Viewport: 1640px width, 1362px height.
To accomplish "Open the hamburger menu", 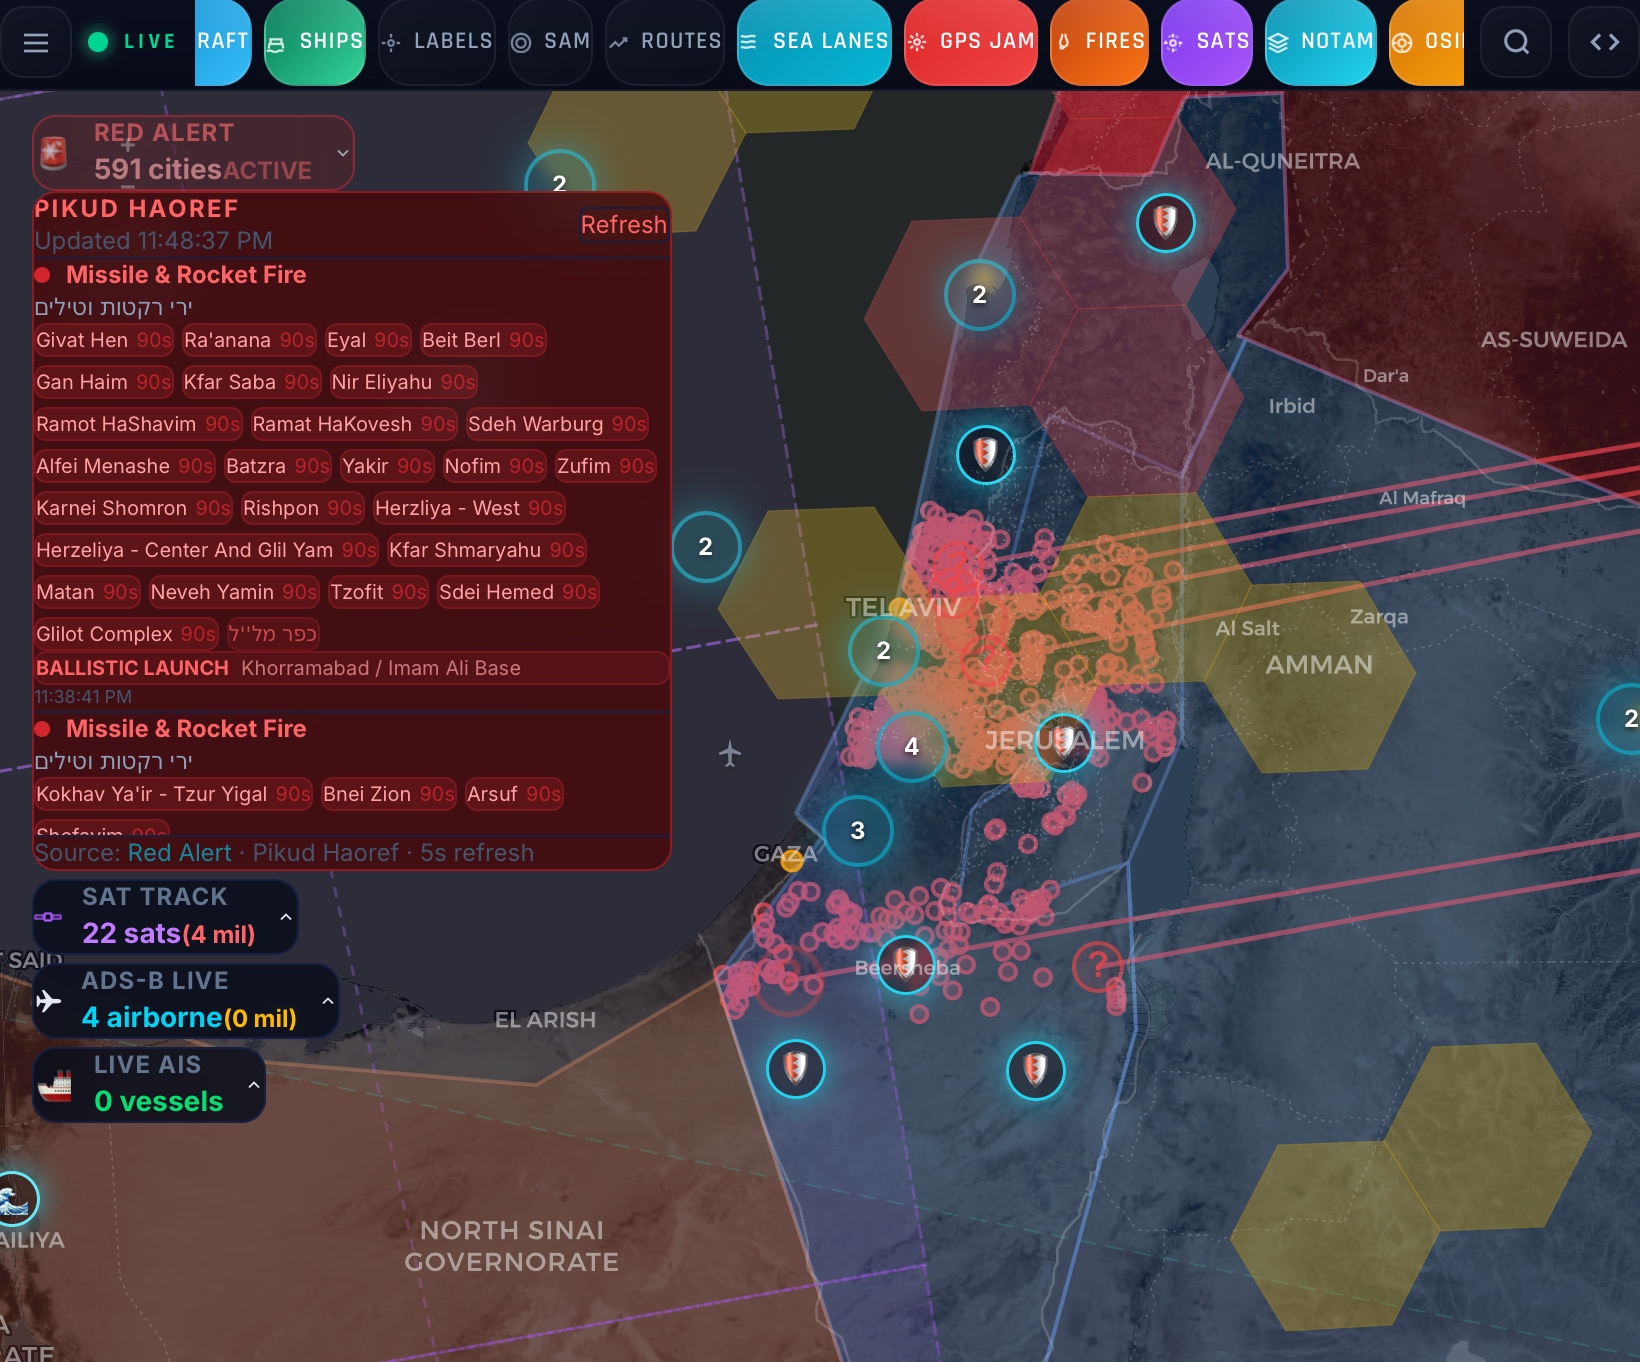I will [x=36, y=42].
